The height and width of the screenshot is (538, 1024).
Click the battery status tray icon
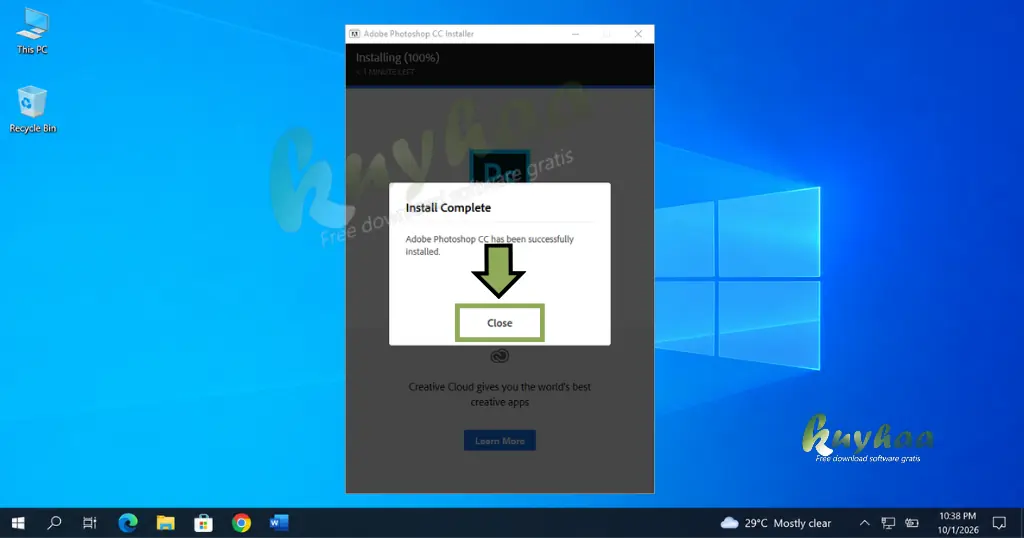pos(912,523)
